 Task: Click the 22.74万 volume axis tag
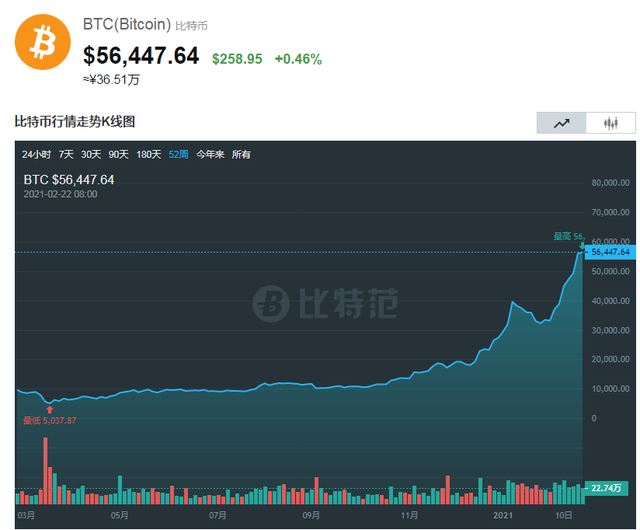point(606,488)
